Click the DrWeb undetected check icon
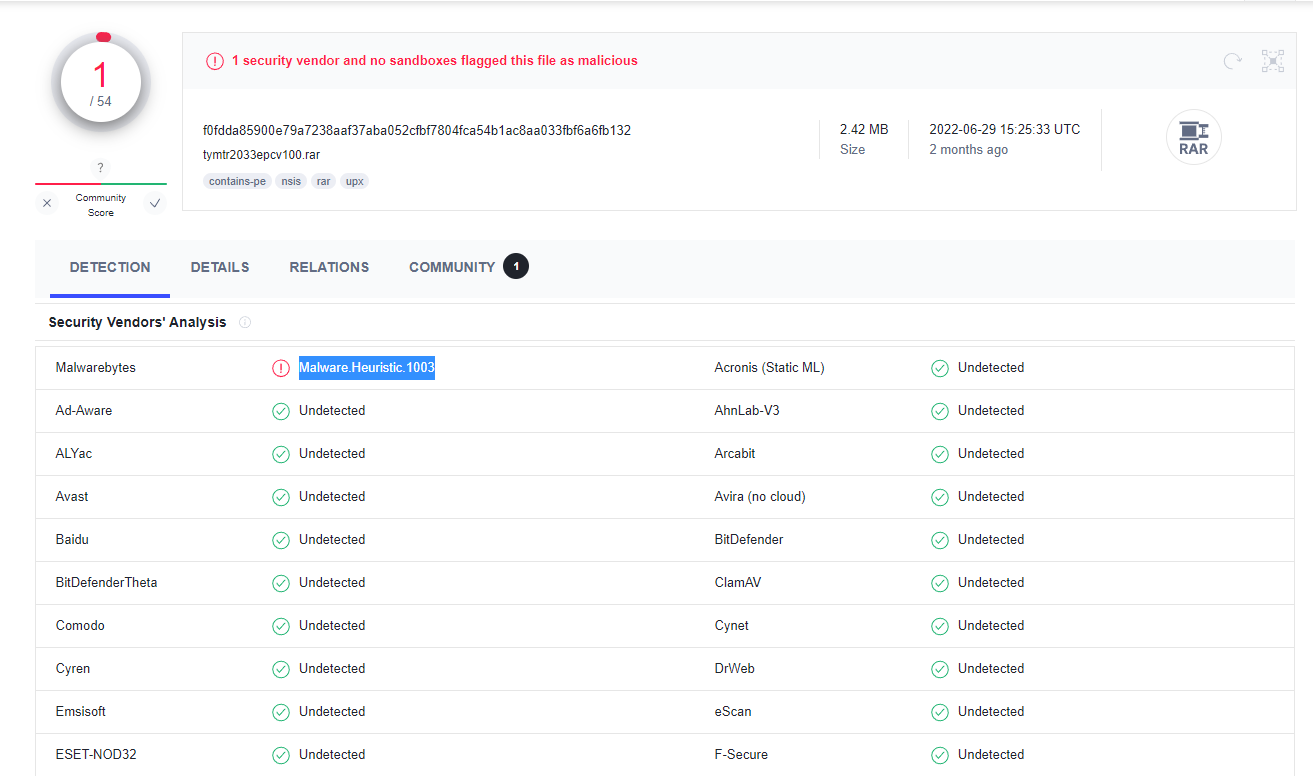The image size is (1313, 776). pyautogui.click(x=940, y=669)
